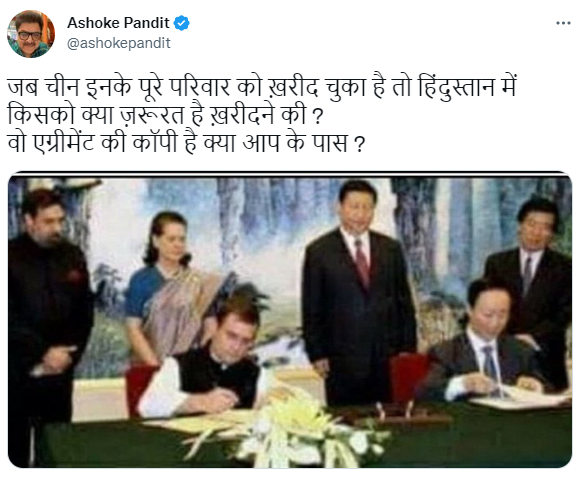Click the word हिंदुस्तान in the tweet
Image resolution: width=585 pixels, height=477 pixels.
451,88
